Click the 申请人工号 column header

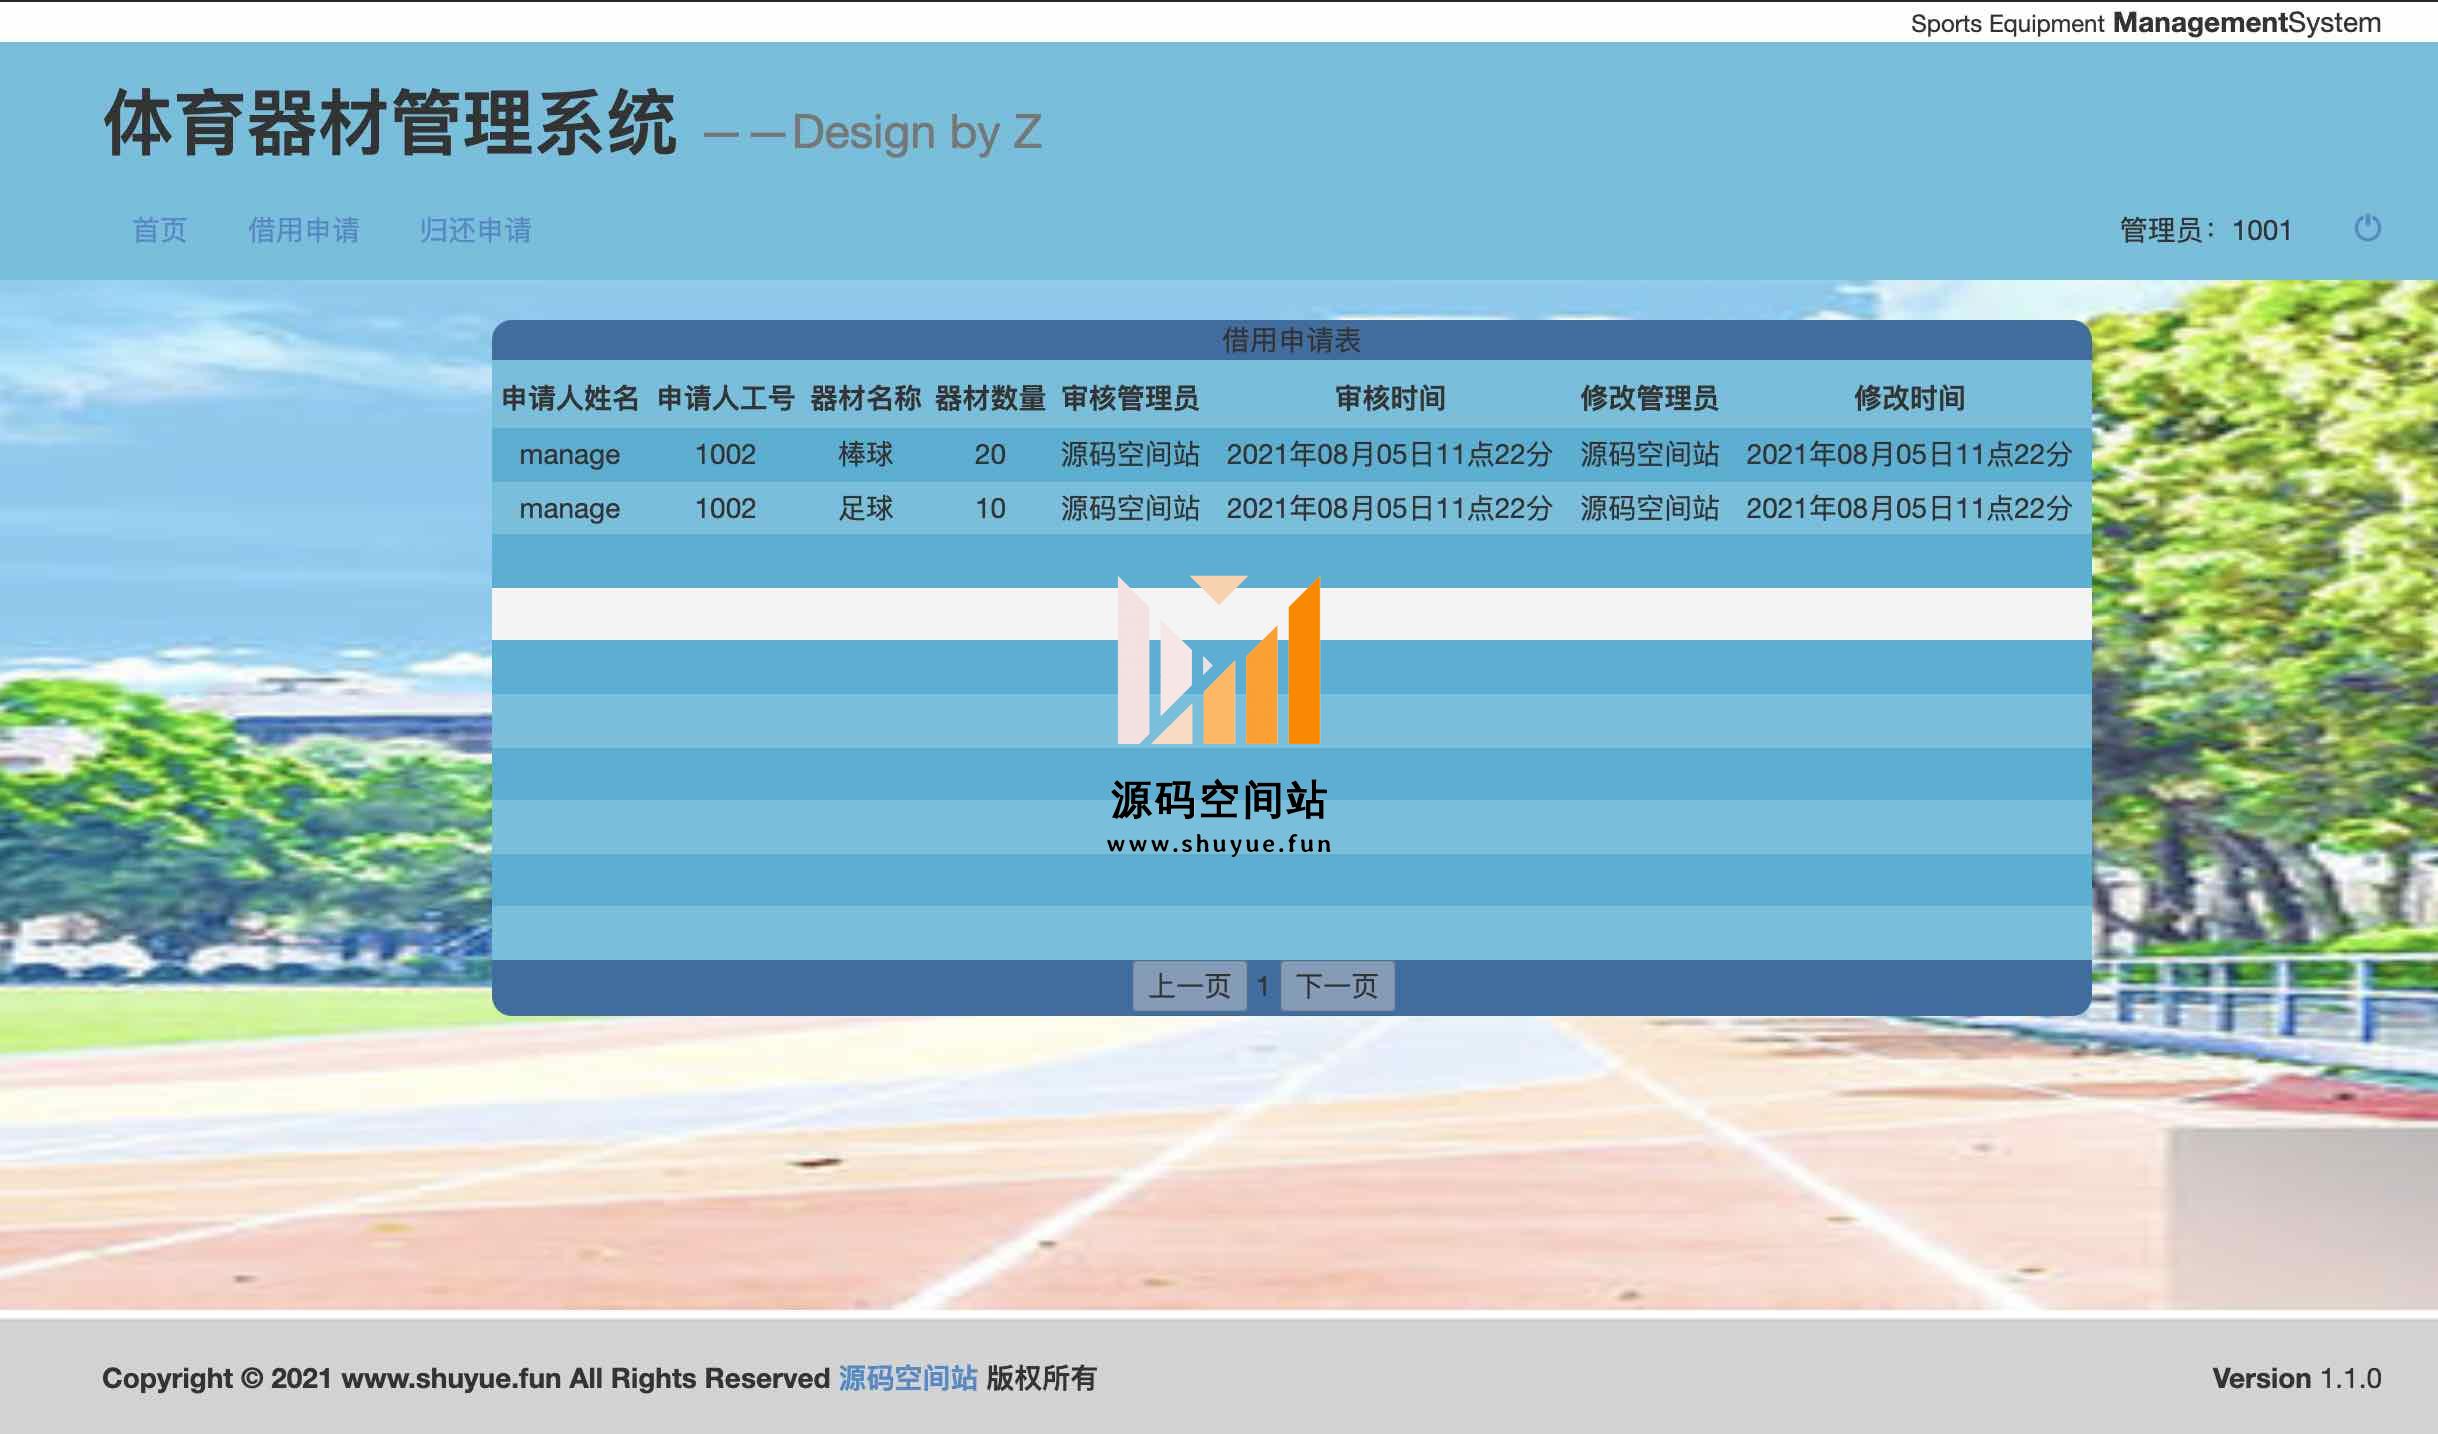tap(726, 398)
